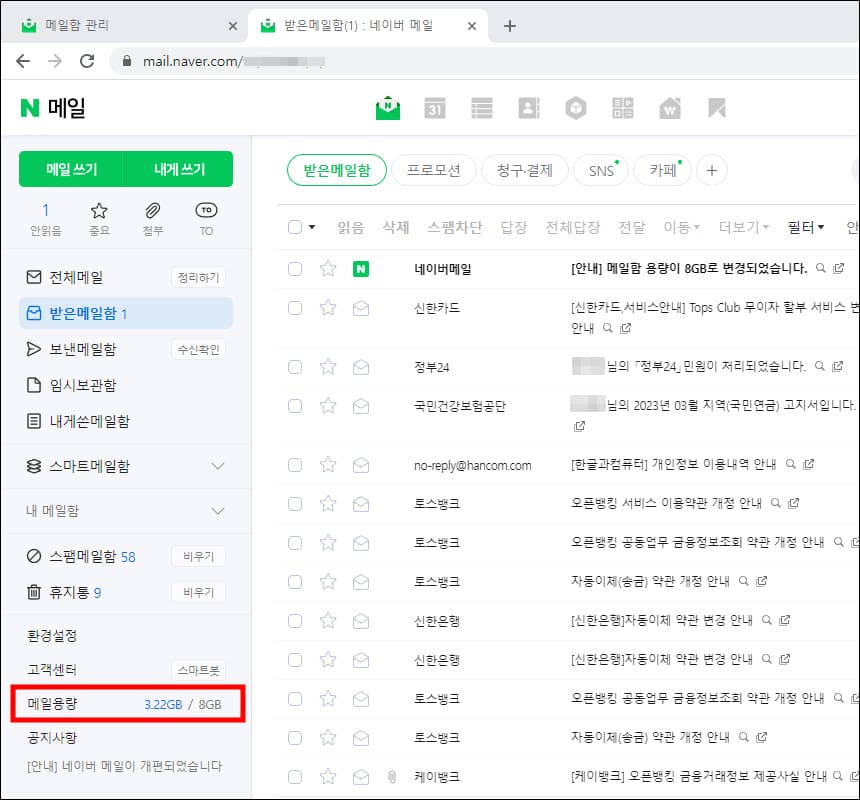Show starred important mail filter

click(99, 218)
